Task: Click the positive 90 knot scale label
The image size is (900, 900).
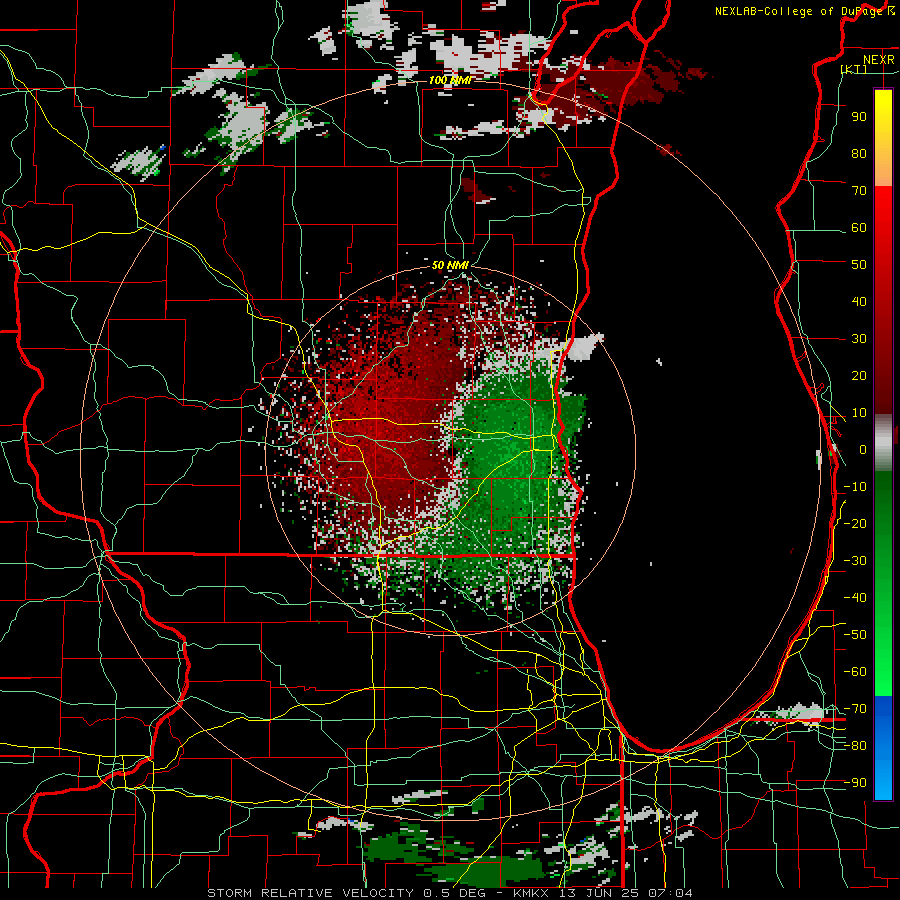Action: coord(859,117)
